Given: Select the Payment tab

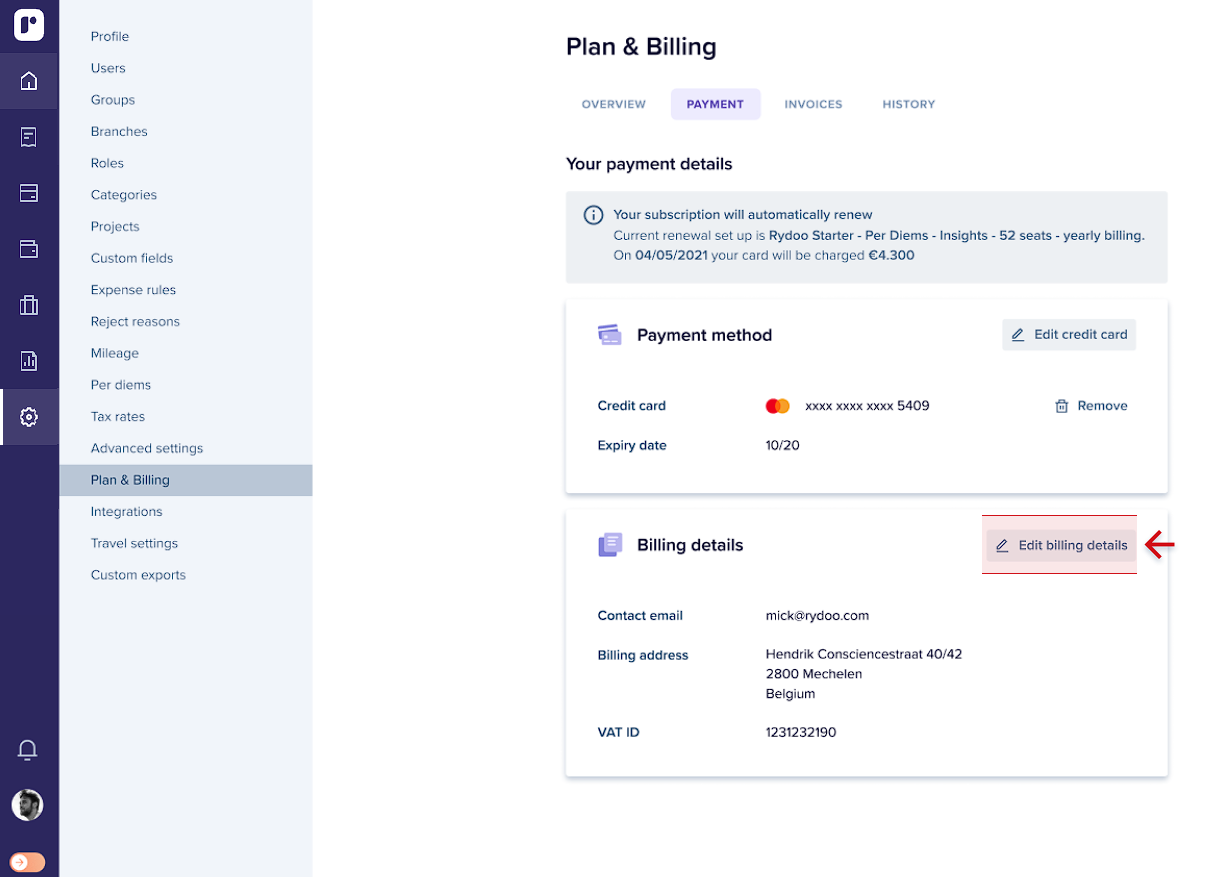Looking at the screenshot, I should (715, 104).
